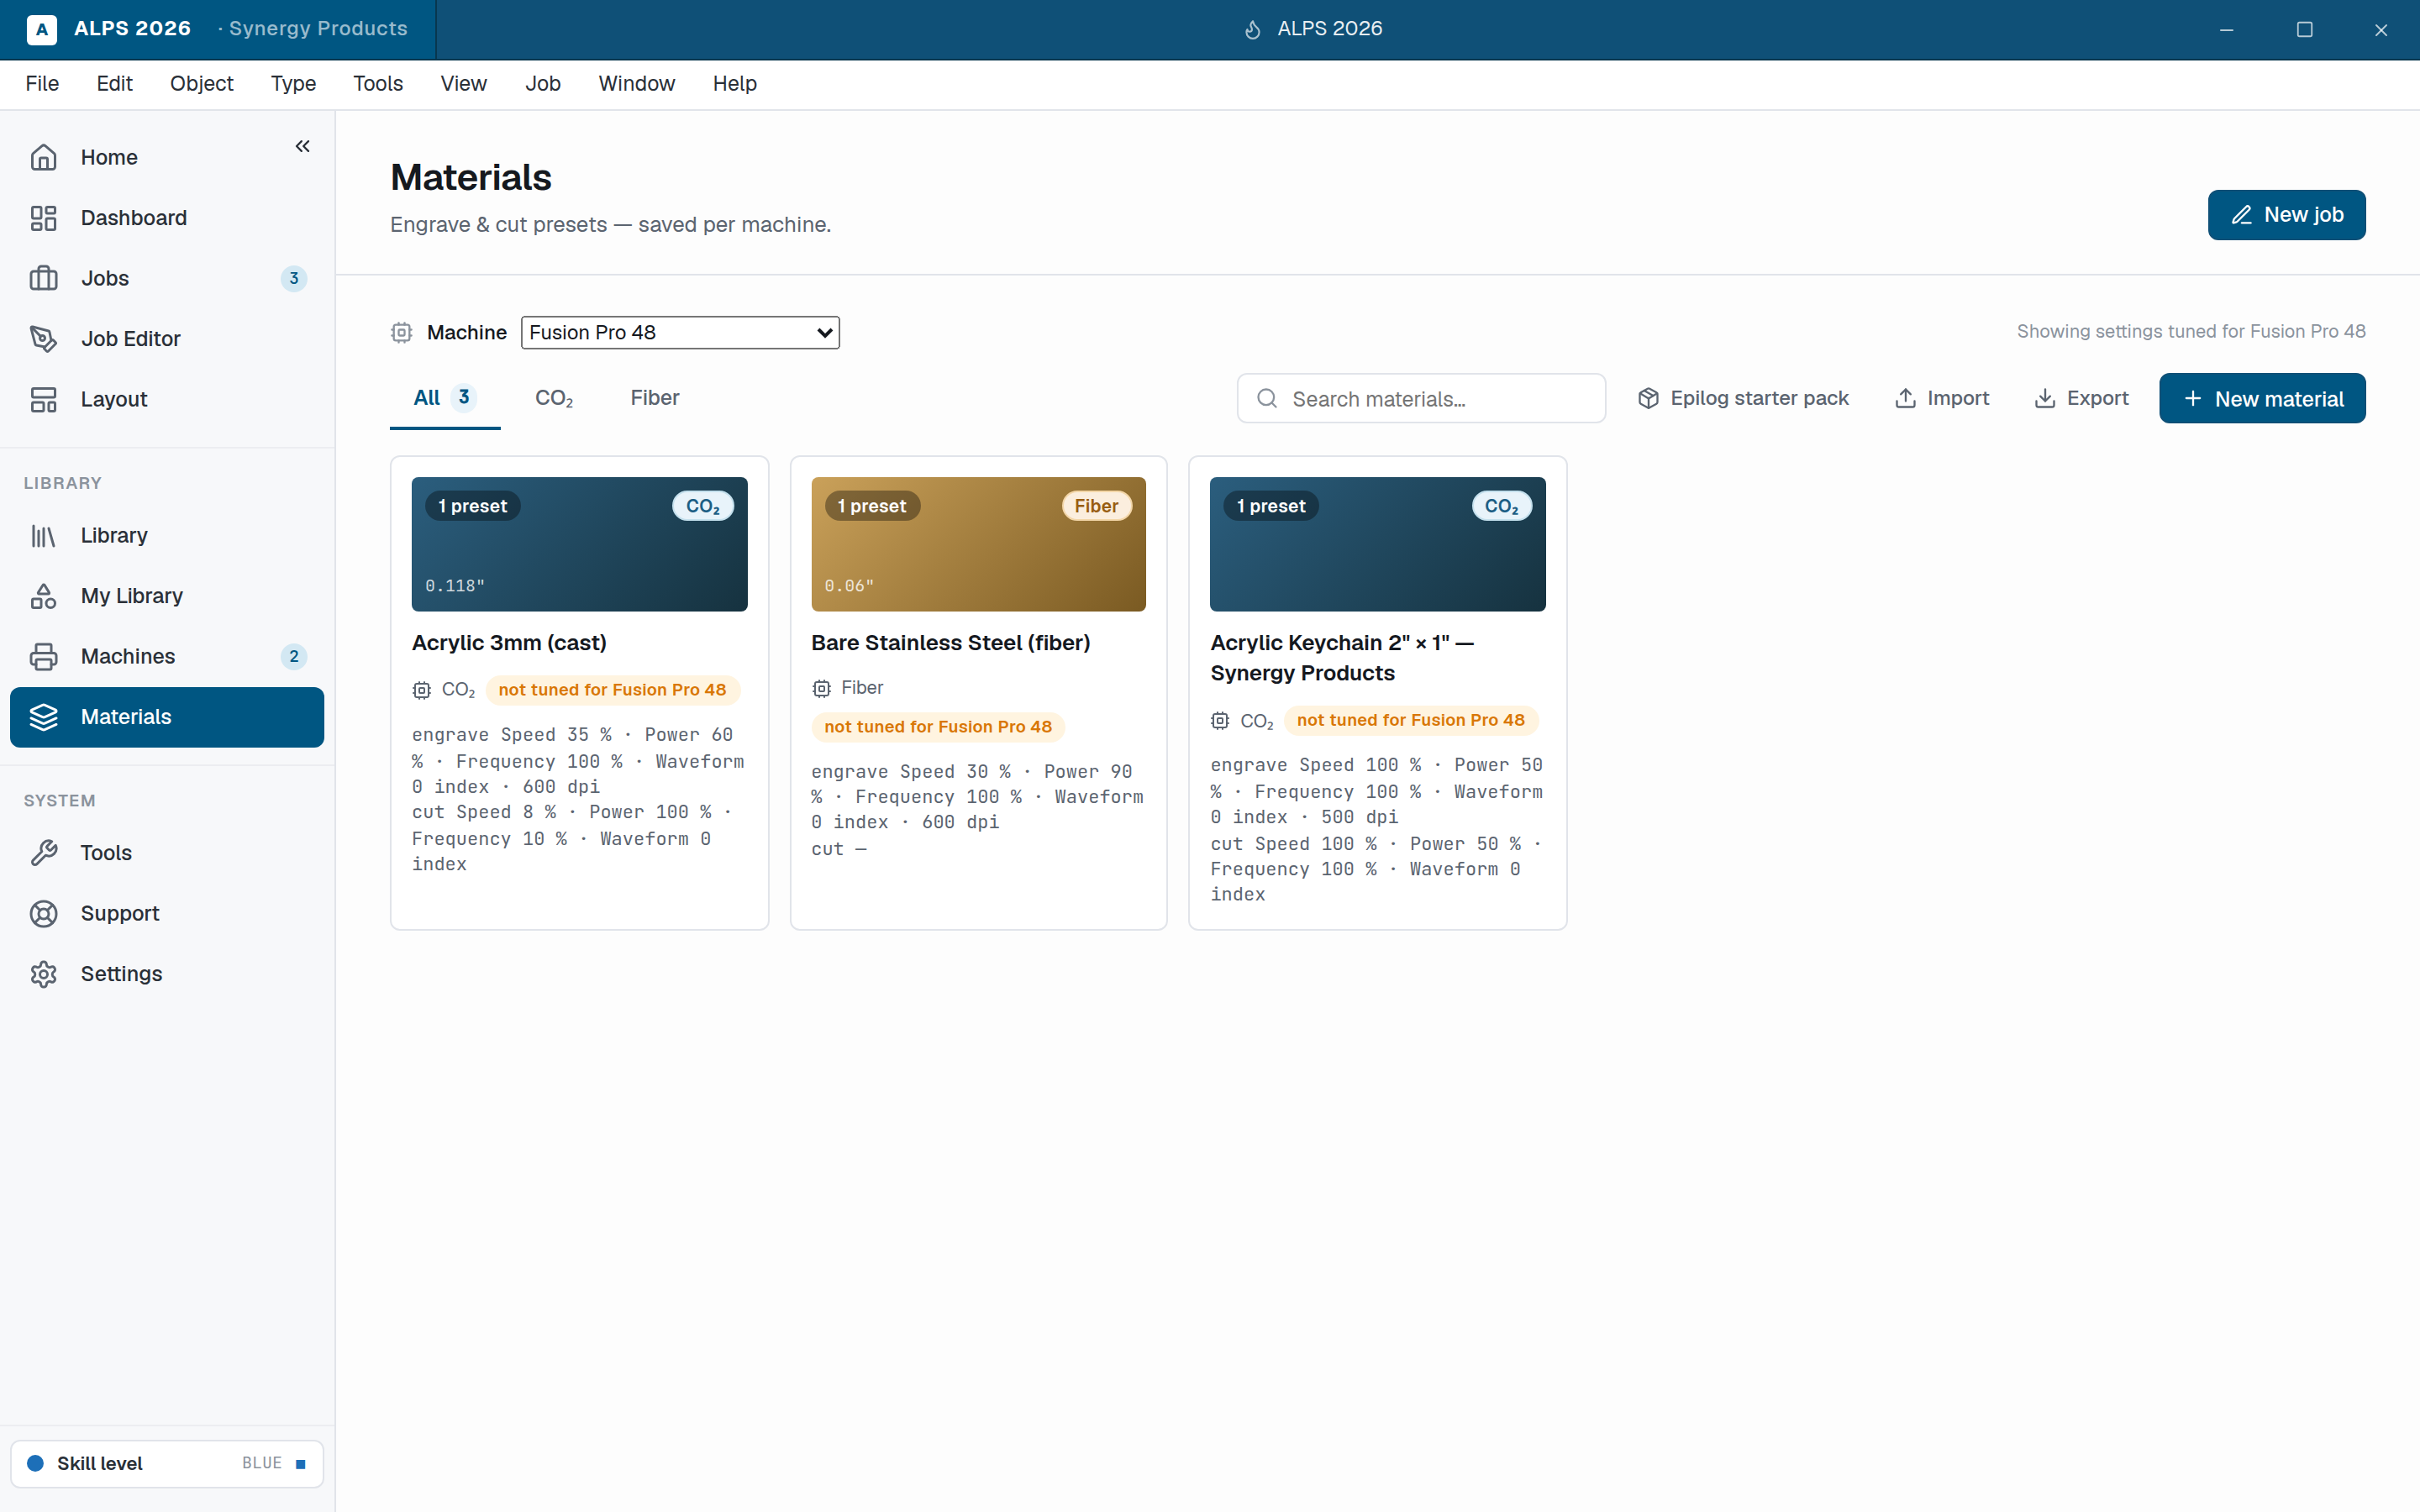Click the Import button label
The width and height of the screenshot is (2420, 1512).
[1957, 398]
